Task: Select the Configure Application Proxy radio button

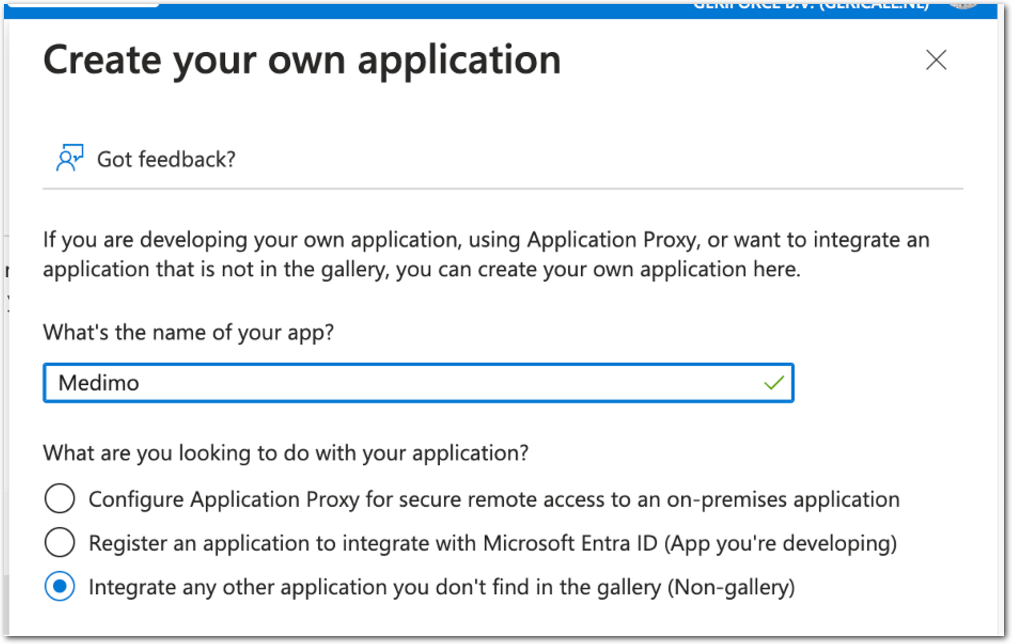Action: [x=60, y=499]
